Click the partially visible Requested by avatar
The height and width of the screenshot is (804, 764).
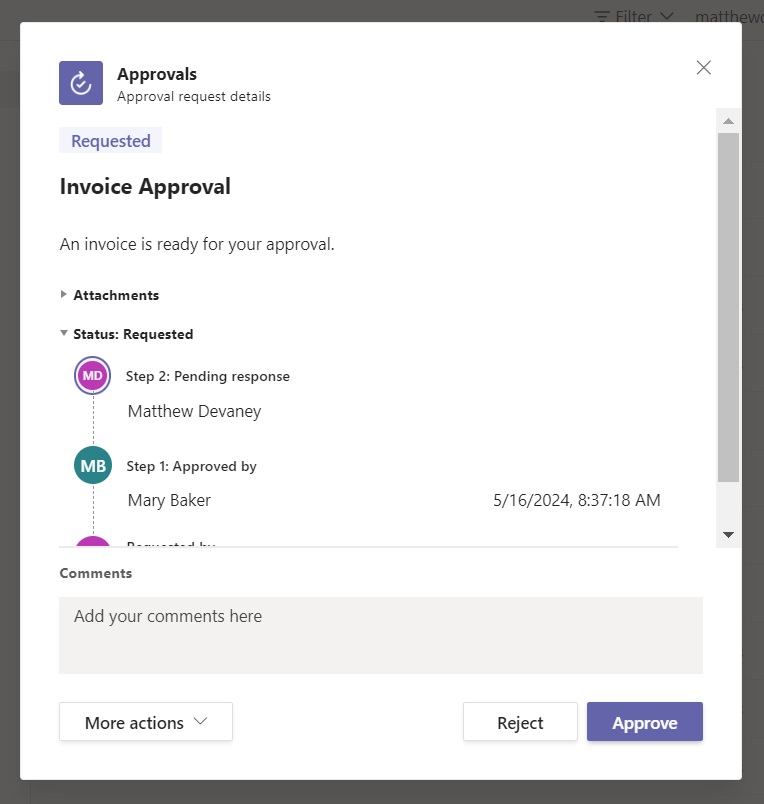click(92, 545)
